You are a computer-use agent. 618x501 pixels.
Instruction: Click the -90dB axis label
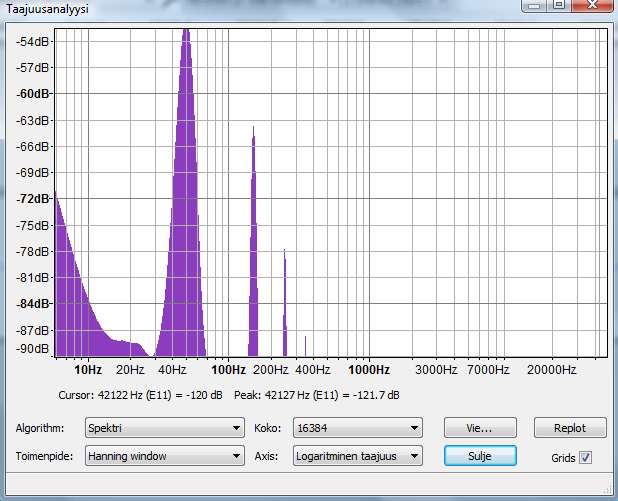33,349
